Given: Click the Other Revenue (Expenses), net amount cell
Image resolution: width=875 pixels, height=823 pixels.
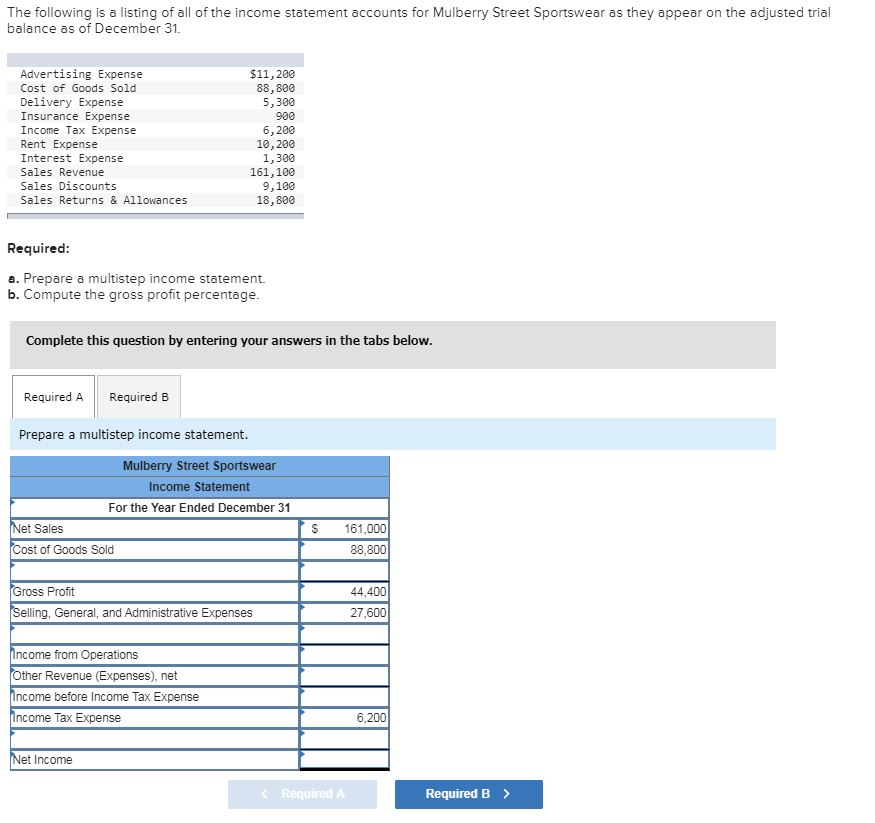Looking at the screenshot, I should coord(345,676).
